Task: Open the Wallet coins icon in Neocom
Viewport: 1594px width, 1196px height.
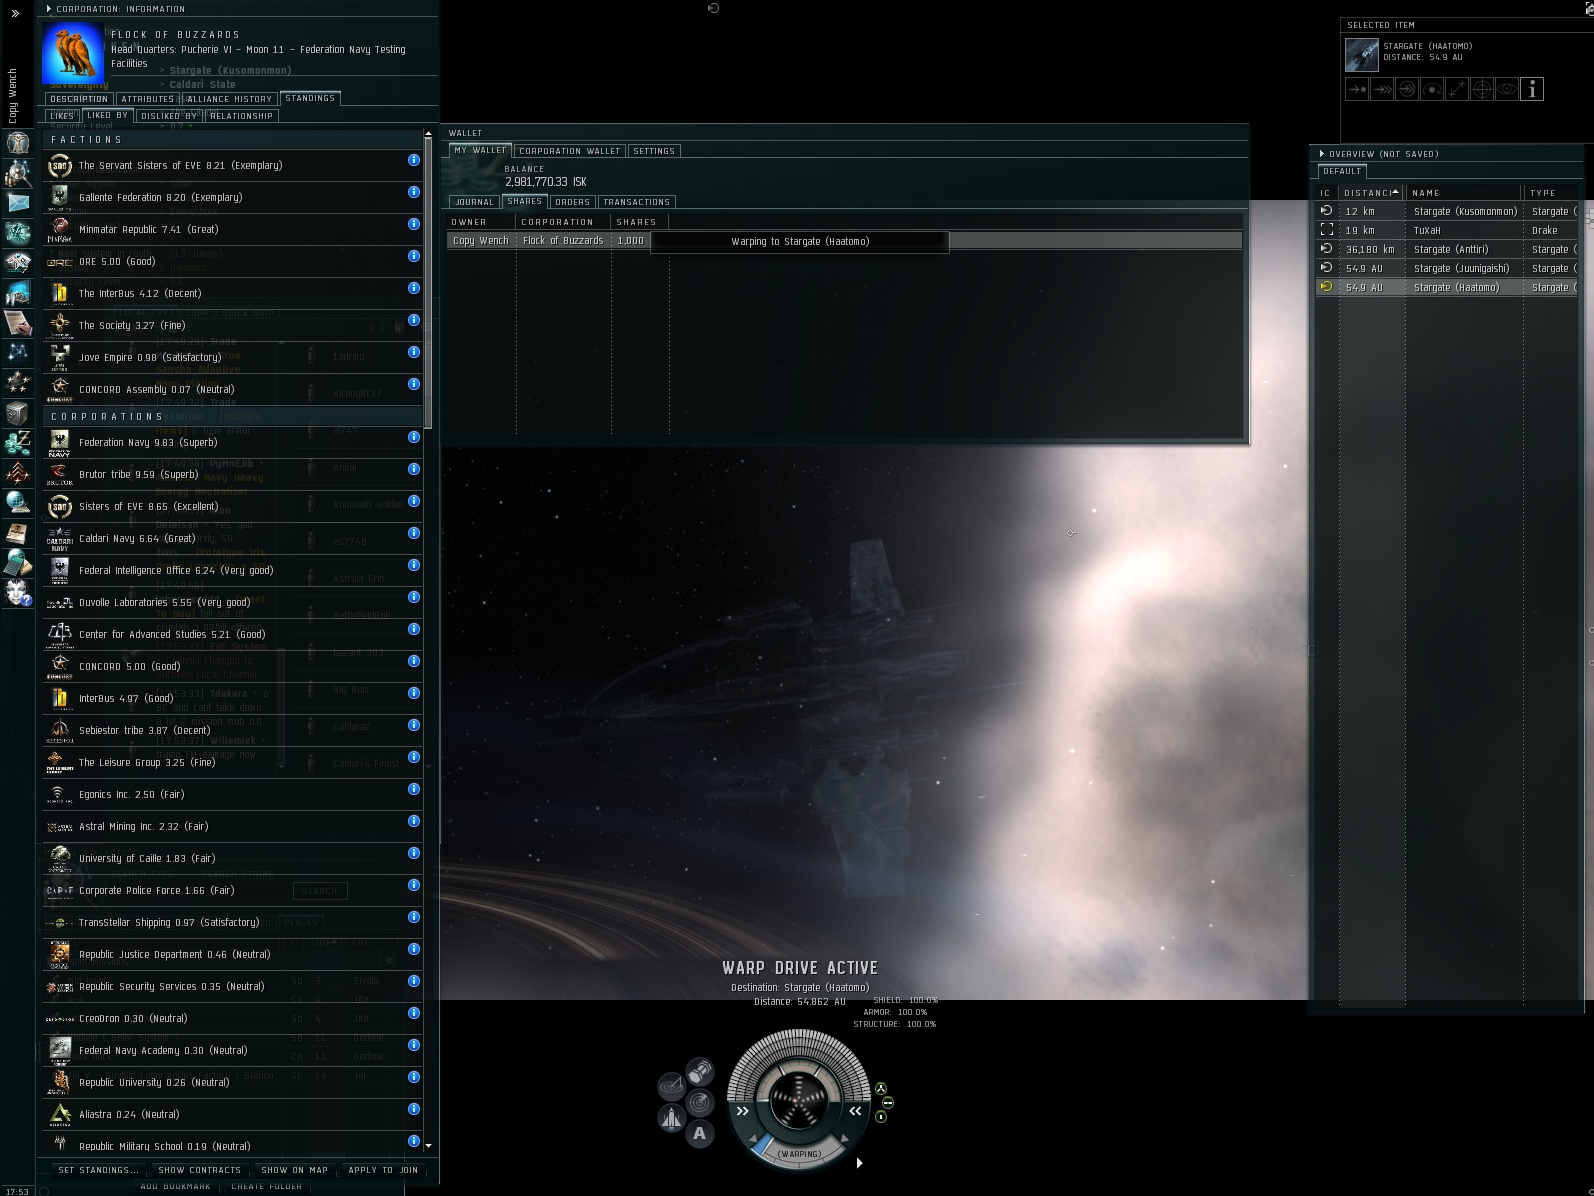Action: pos(17,442)
